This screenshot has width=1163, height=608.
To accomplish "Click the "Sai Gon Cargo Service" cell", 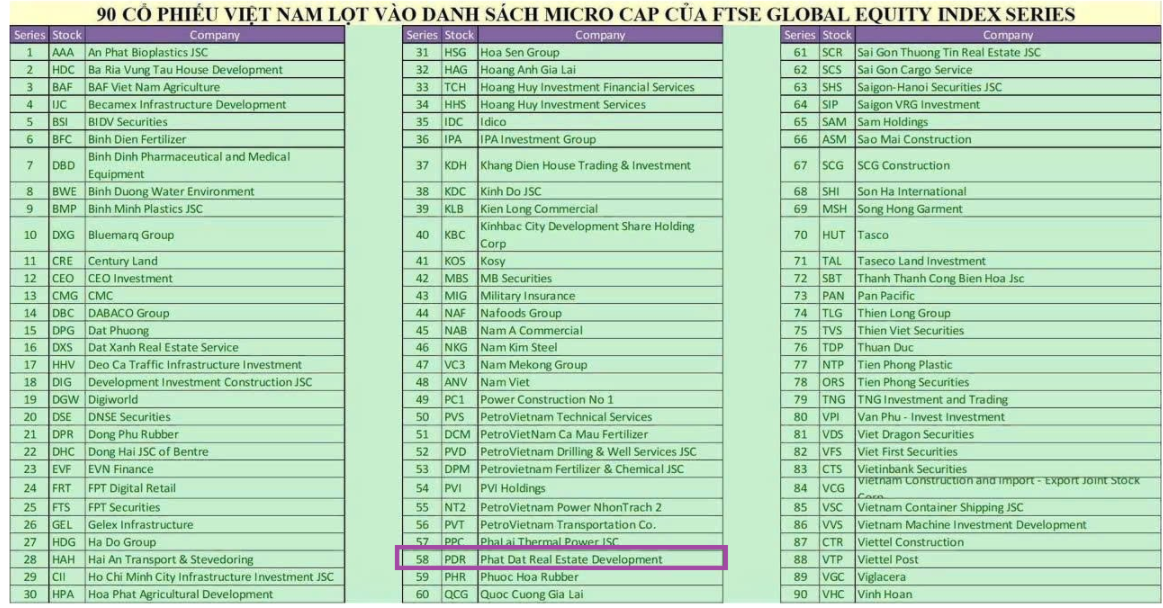I will 1007,70.
